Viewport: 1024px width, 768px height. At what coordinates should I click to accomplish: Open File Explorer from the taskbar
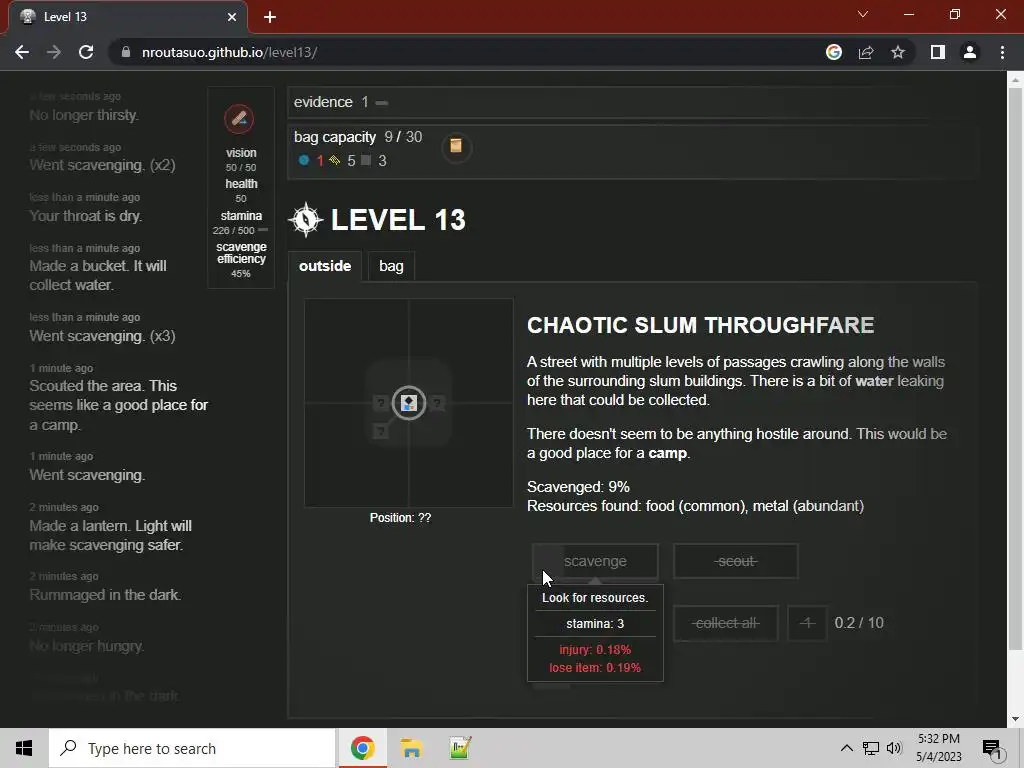[x=411, y=748]
